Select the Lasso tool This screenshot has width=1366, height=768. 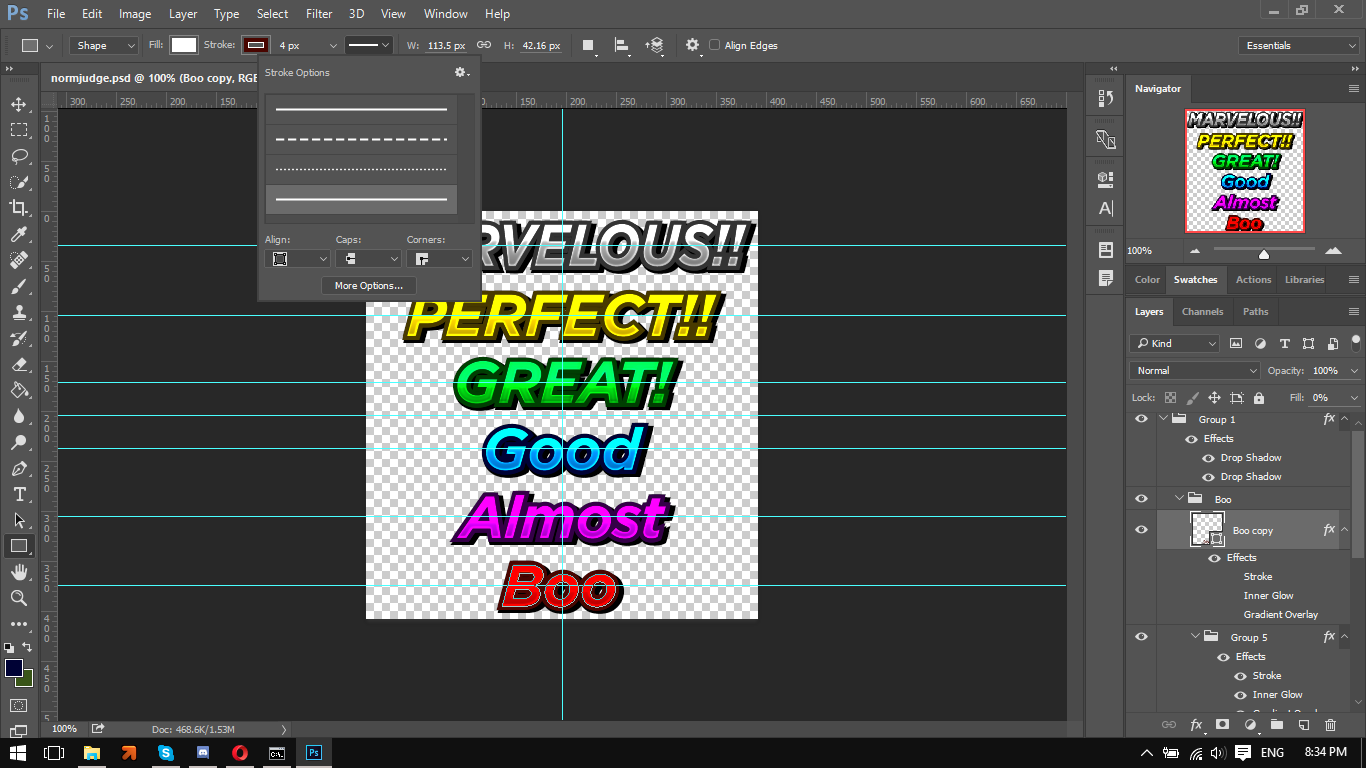coord(19,156)
